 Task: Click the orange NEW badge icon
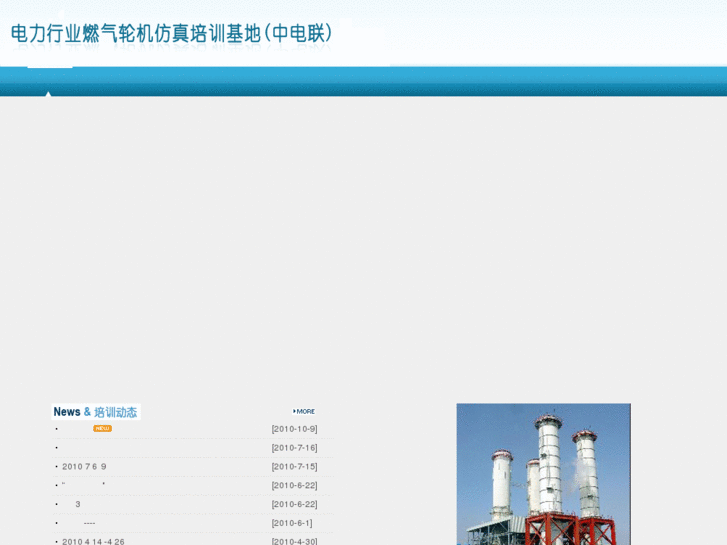pos(102,429)
